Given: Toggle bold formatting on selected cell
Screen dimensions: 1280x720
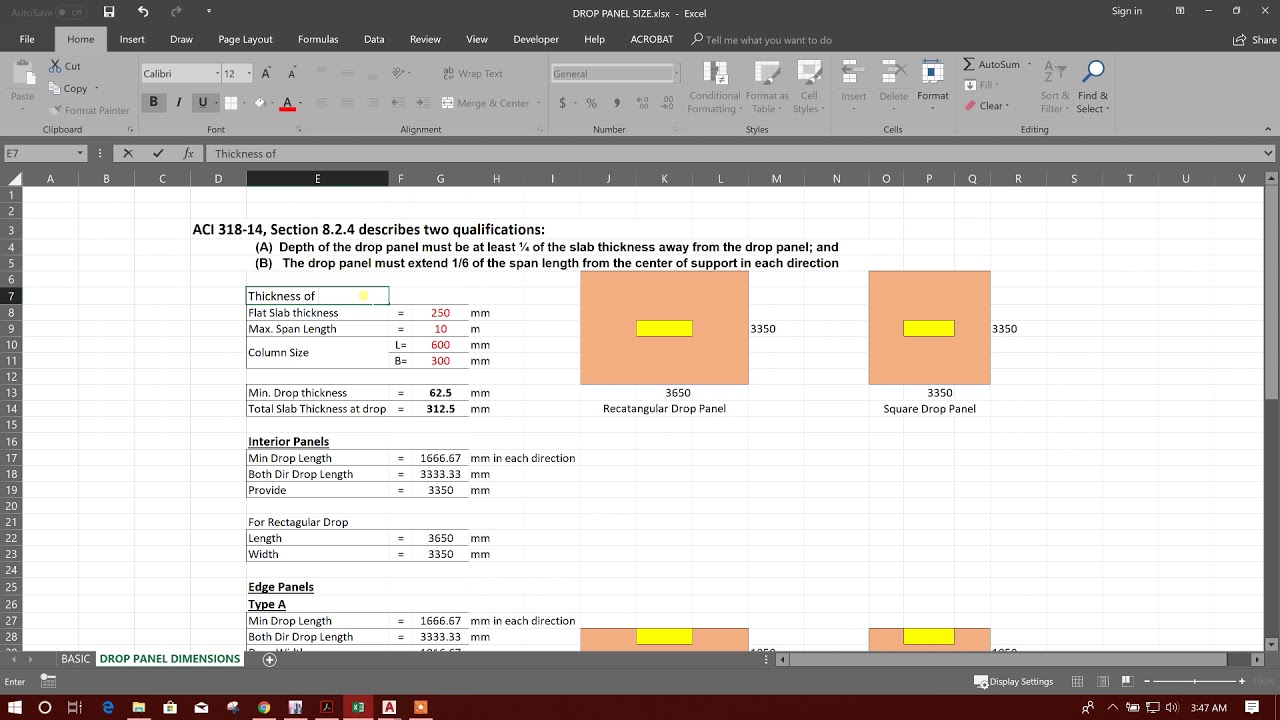Looking at the screenshot, I should pyautogui.click(x=152, y=103).
